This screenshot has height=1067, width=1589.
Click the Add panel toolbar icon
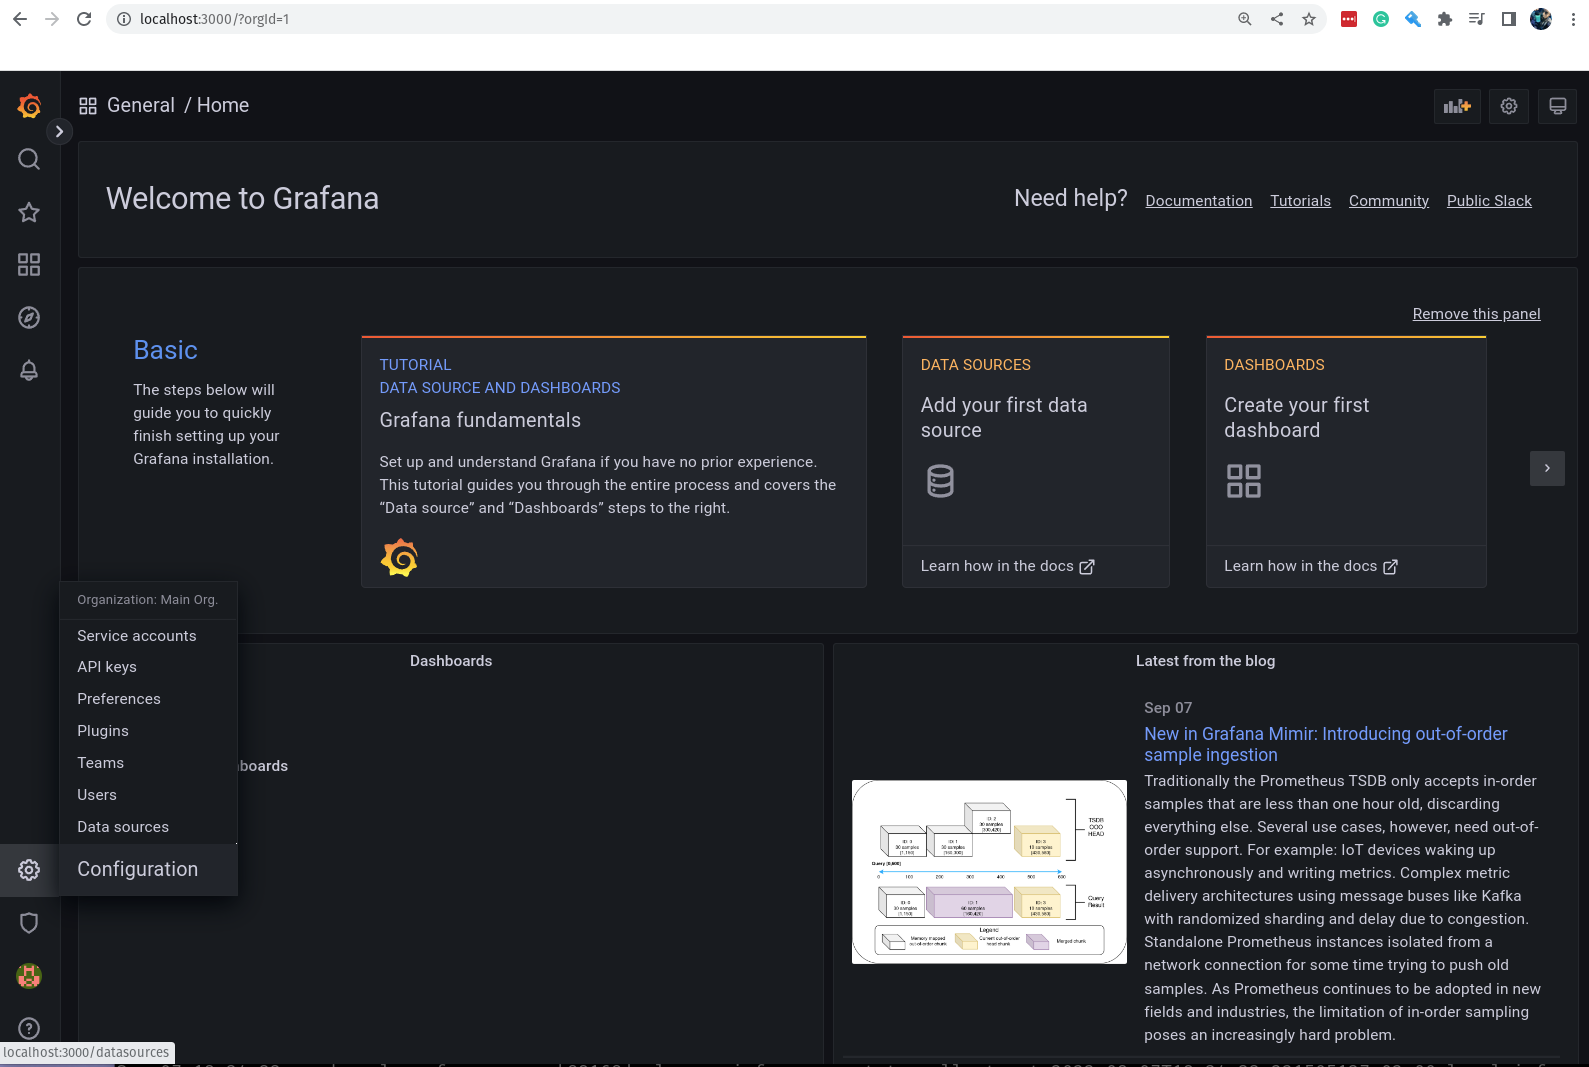pyautogui.click(x=1457, y=106)
